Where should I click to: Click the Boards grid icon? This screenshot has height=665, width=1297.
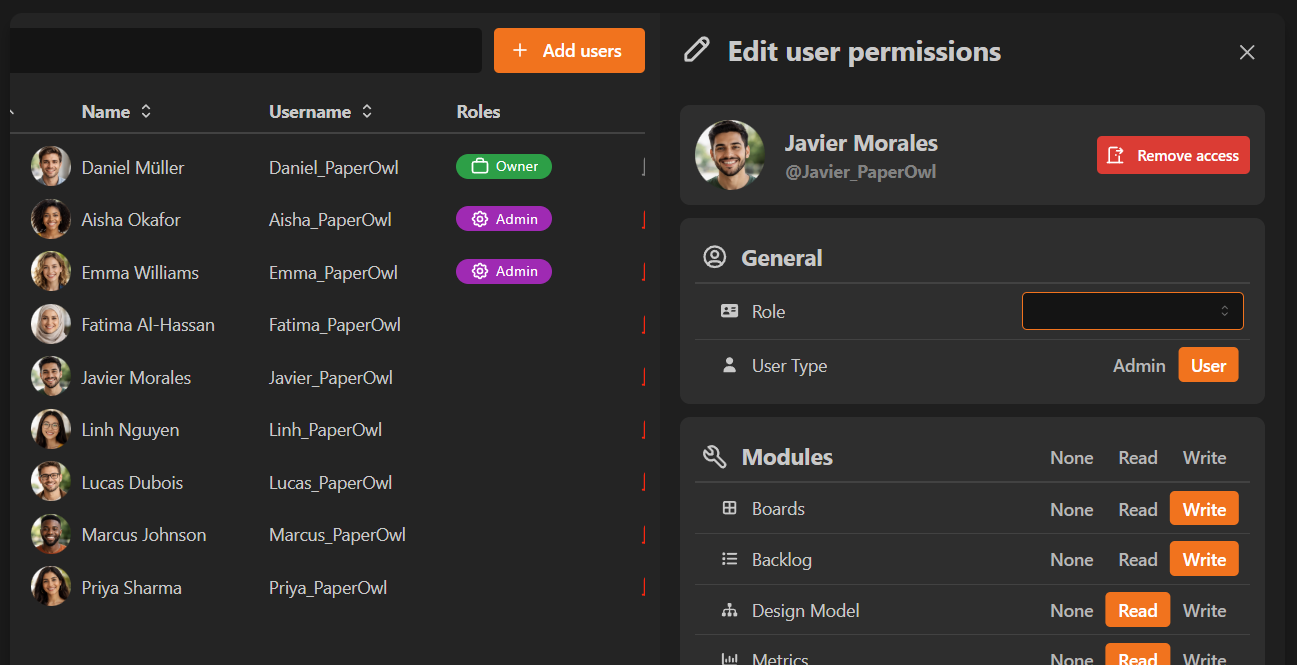(729, 509)
